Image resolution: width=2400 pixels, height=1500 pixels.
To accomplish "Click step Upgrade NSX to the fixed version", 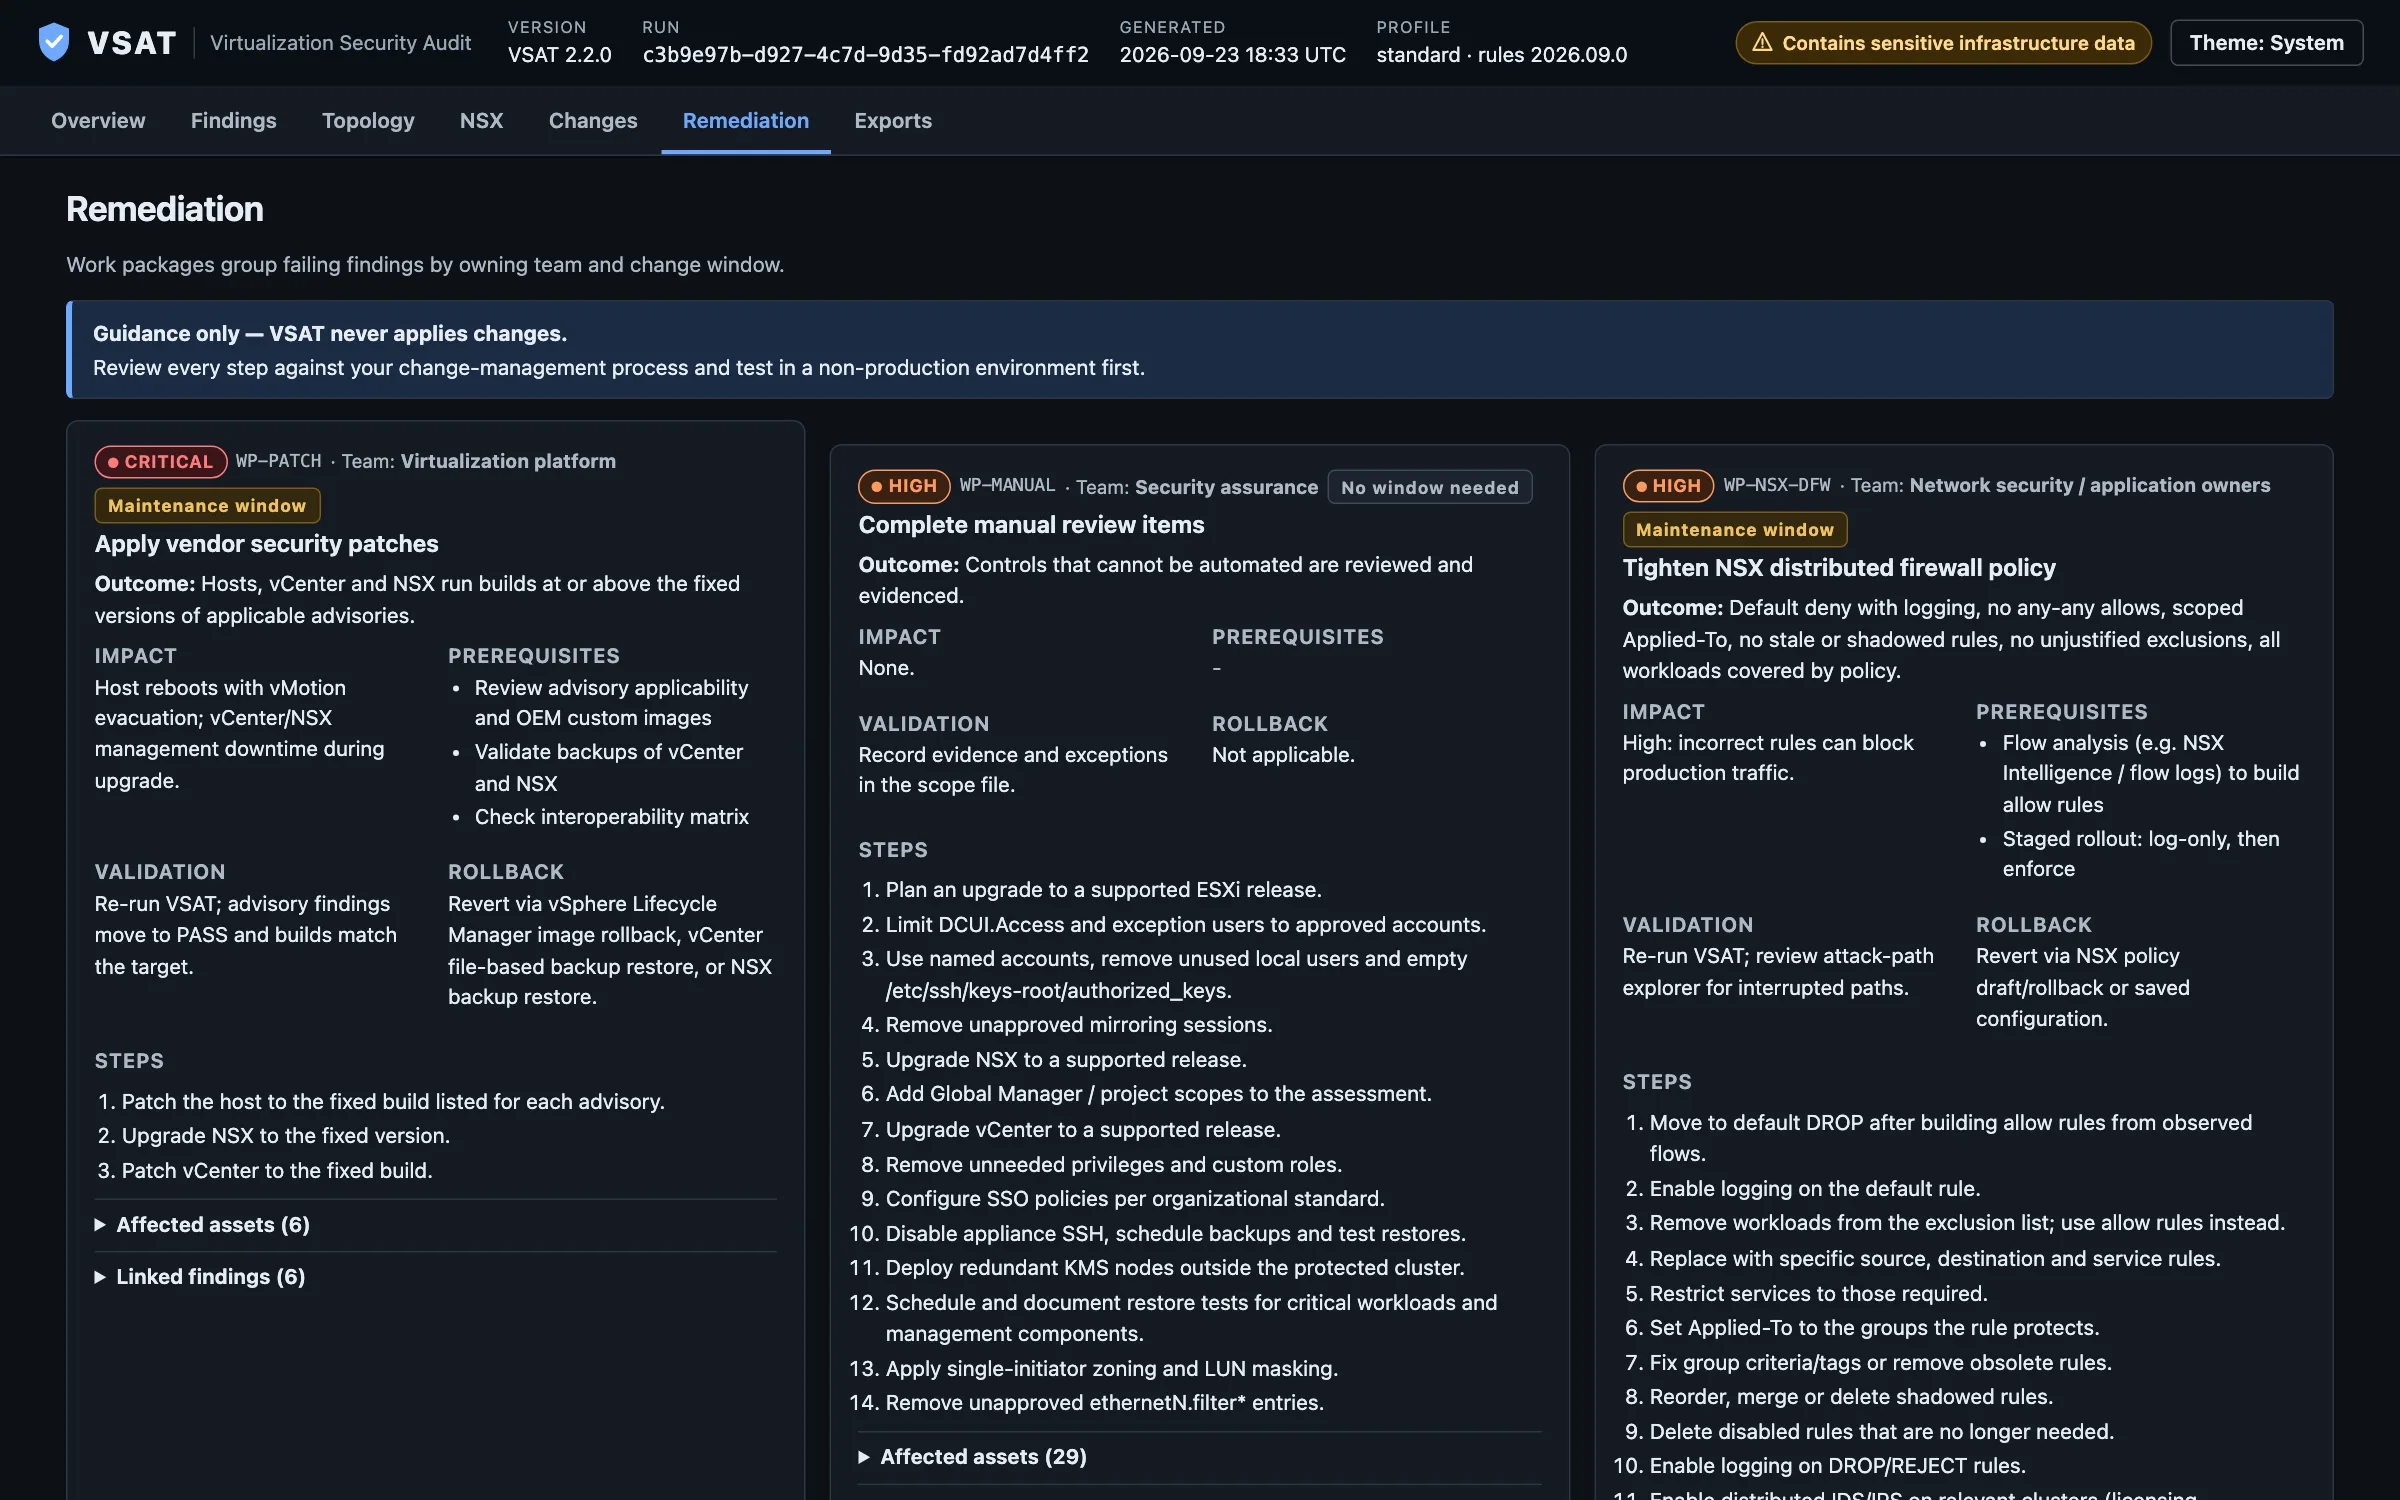I will (286, 1136).
